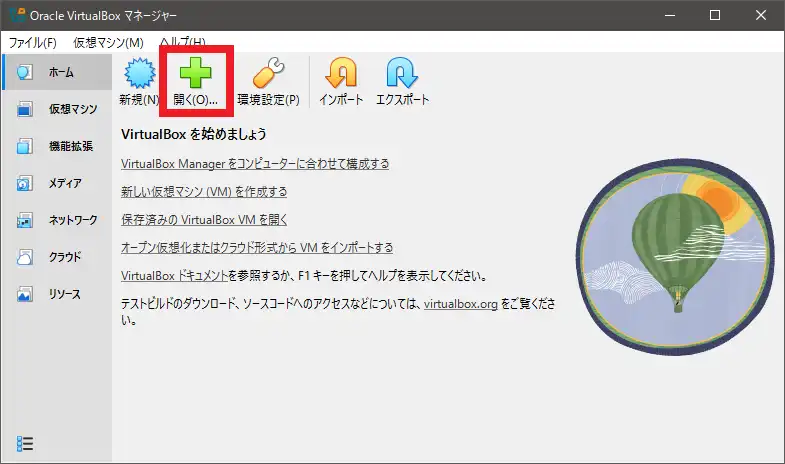Open the VirtualBox ドキュメント link
The image size is (785, 464).
(x=174, y=276)
